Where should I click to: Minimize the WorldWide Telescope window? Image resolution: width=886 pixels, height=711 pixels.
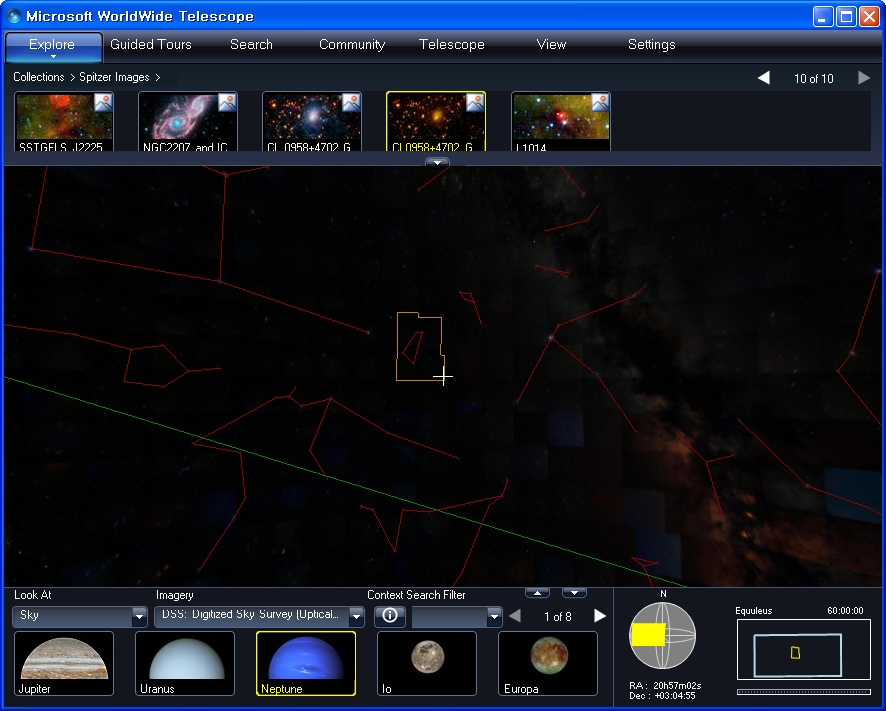[x=823, y=16]
